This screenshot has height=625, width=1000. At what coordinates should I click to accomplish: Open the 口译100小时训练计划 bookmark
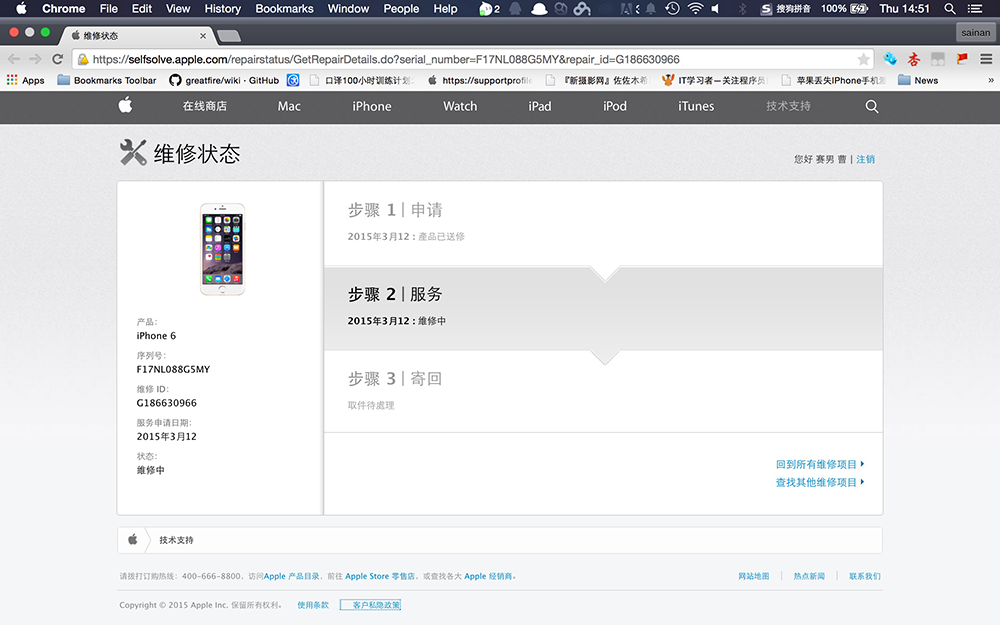coord(362,80)
